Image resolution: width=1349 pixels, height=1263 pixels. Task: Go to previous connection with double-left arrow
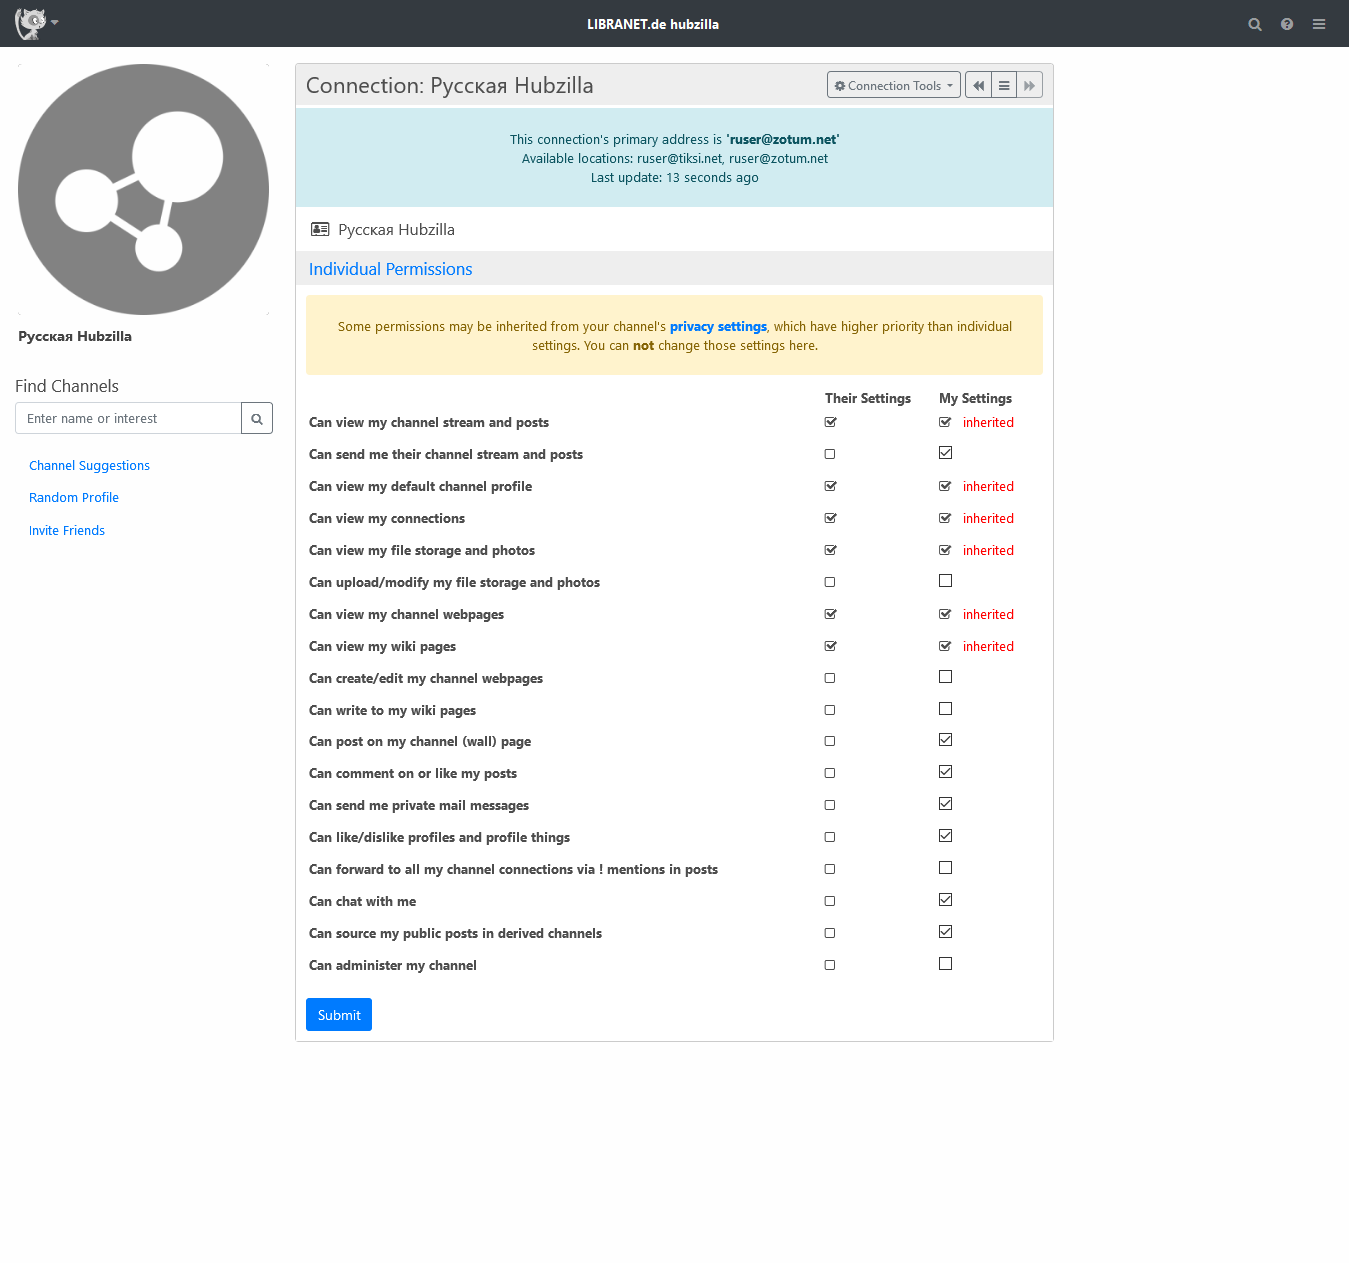pos(978,85)
